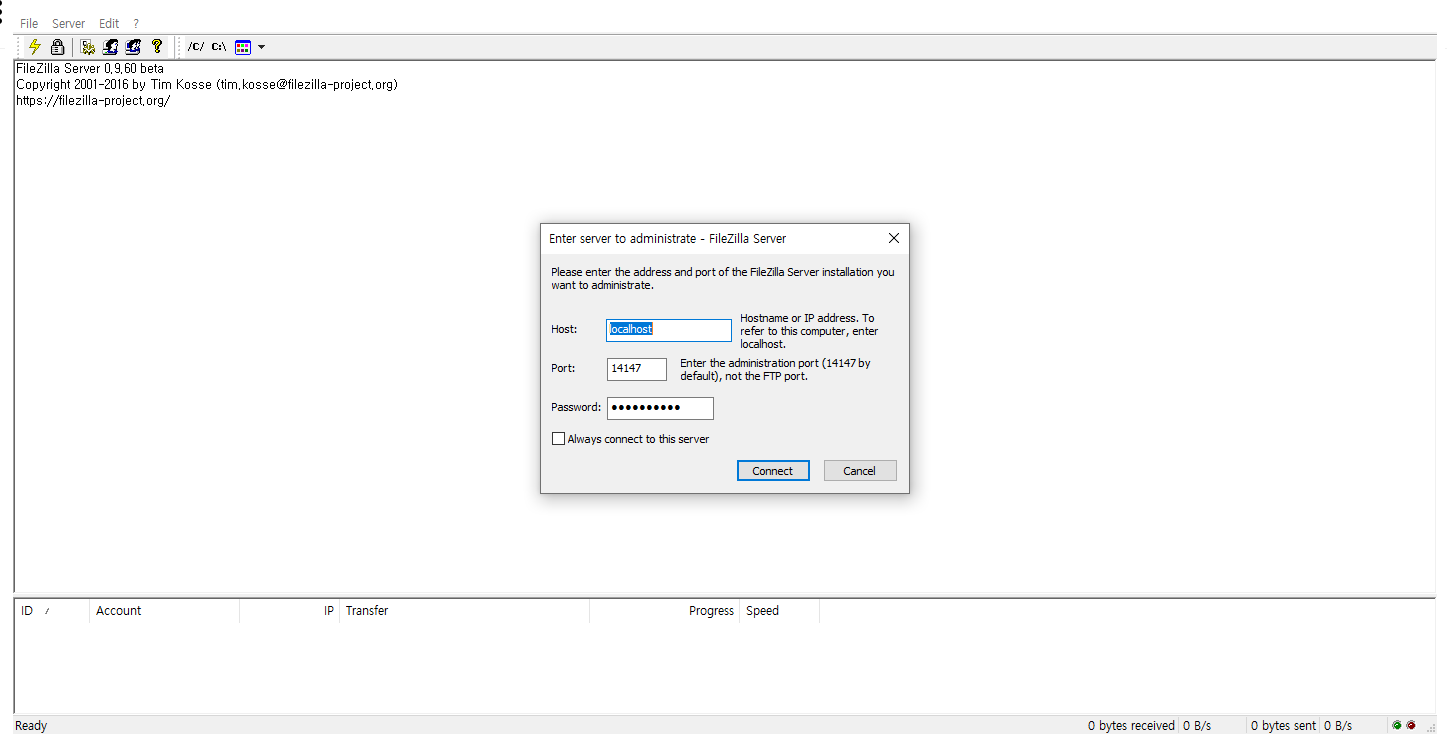Click the FileZilla Server 0.9.60 beta line
The height and width of the screenshot is (750, 1447).
pos(90,69)
